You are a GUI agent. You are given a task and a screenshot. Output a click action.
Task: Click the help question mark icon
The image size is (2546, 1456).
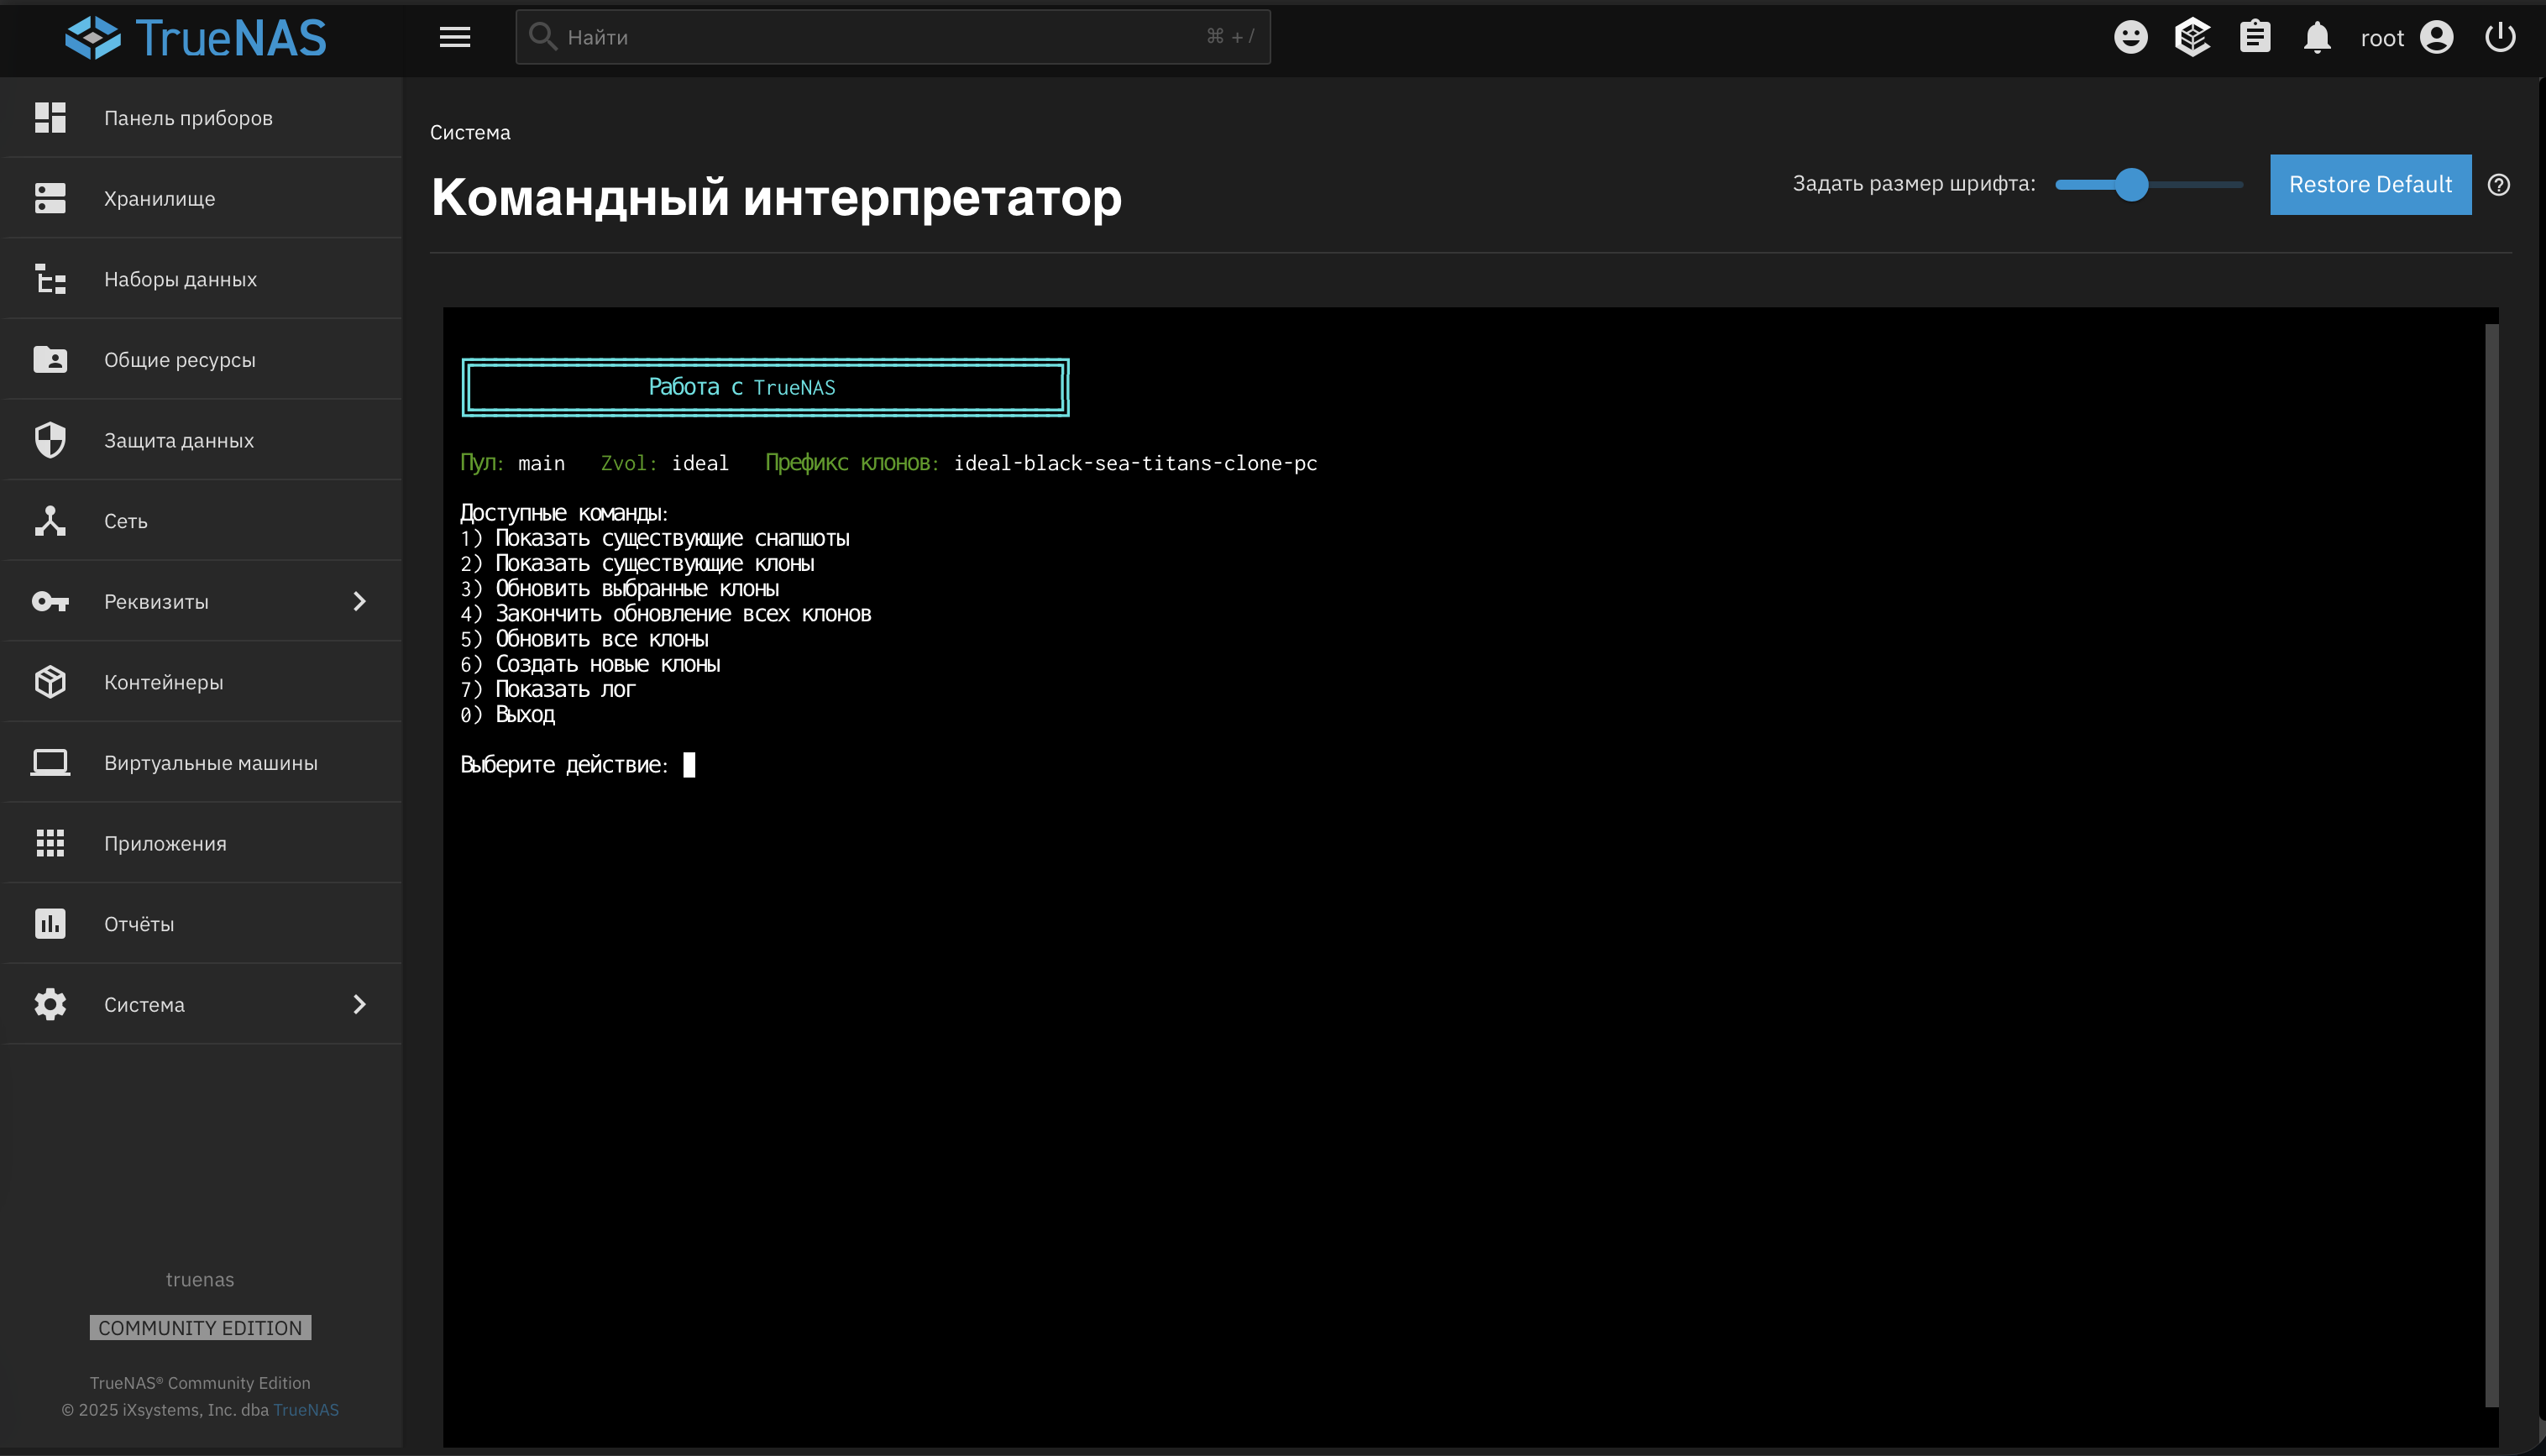(2498, 185)
